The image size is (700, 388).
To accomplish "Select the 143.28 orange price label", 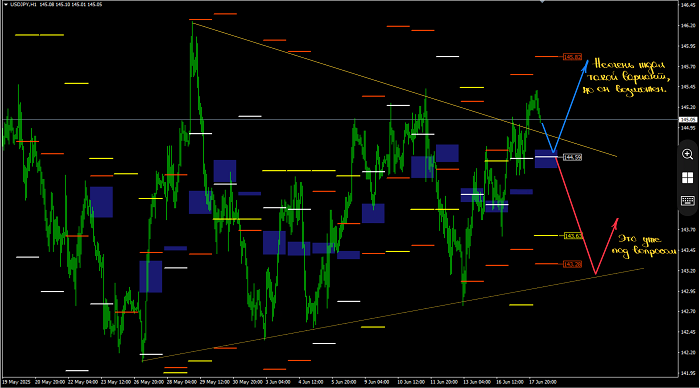I will coord(572,264).
